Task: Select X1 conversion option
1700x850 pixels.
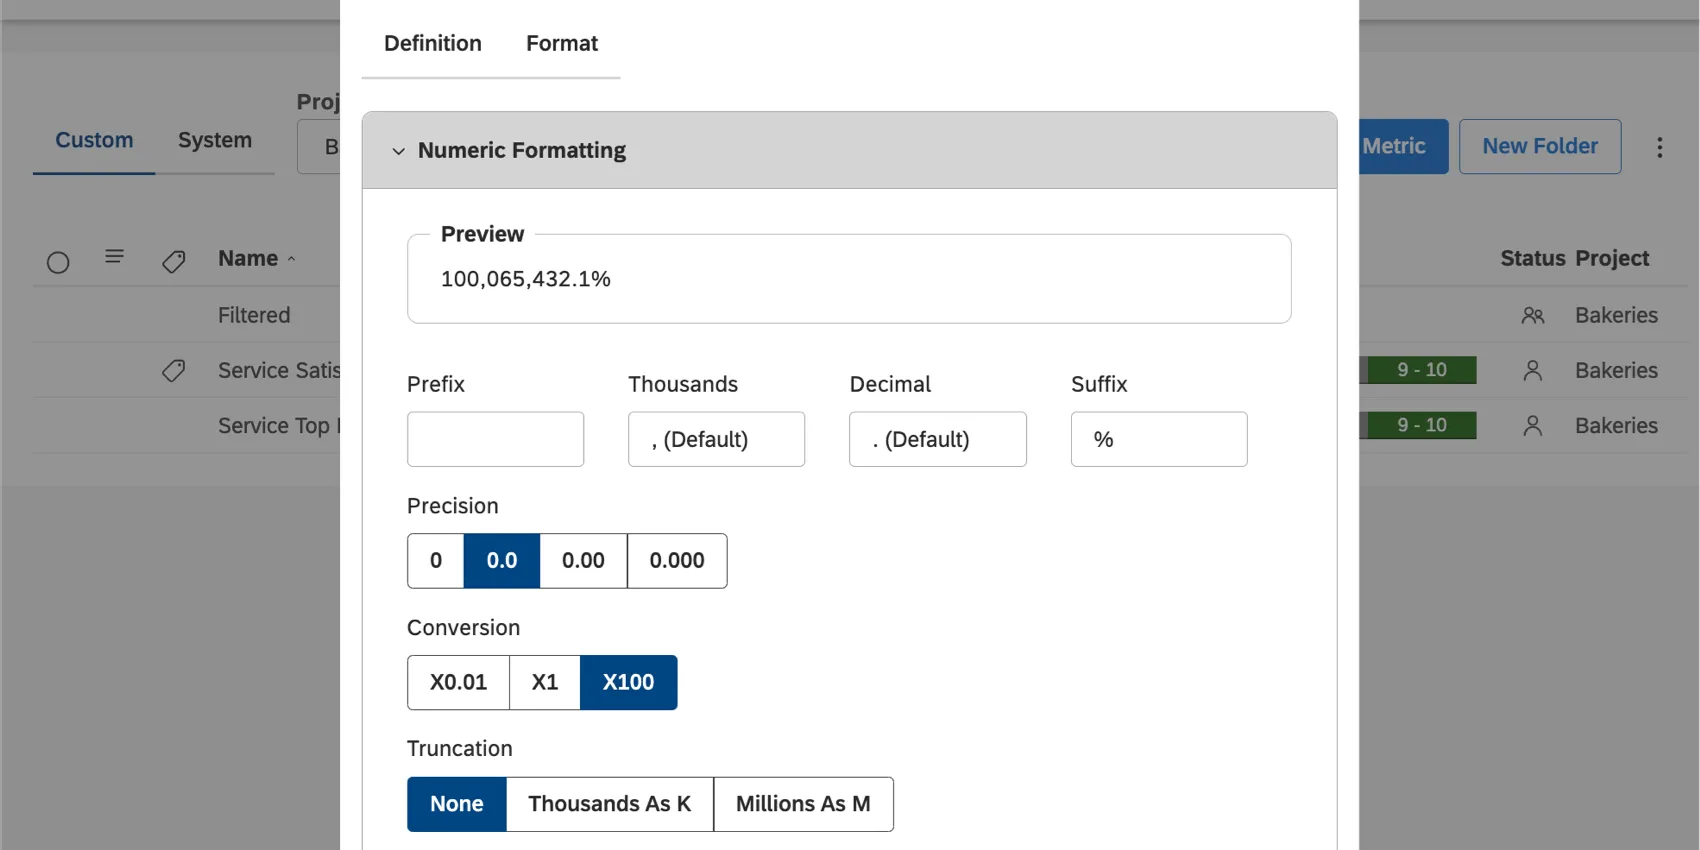Action: tap(544, 683)
